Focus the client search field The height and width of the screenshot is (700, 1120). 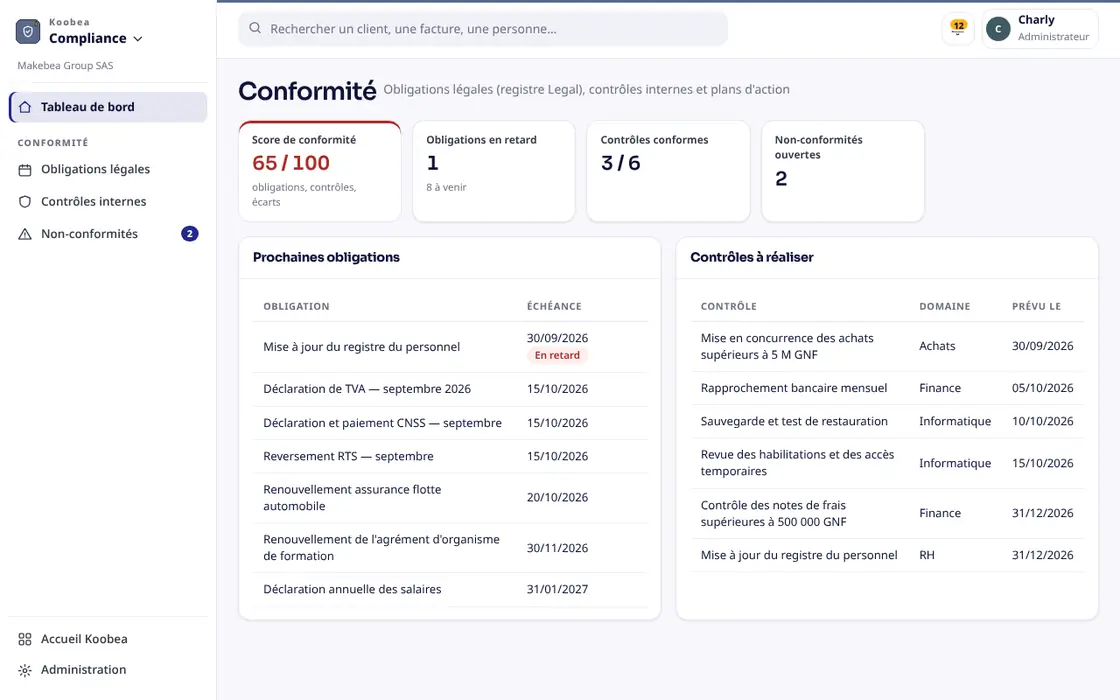(x=483, y=29)
